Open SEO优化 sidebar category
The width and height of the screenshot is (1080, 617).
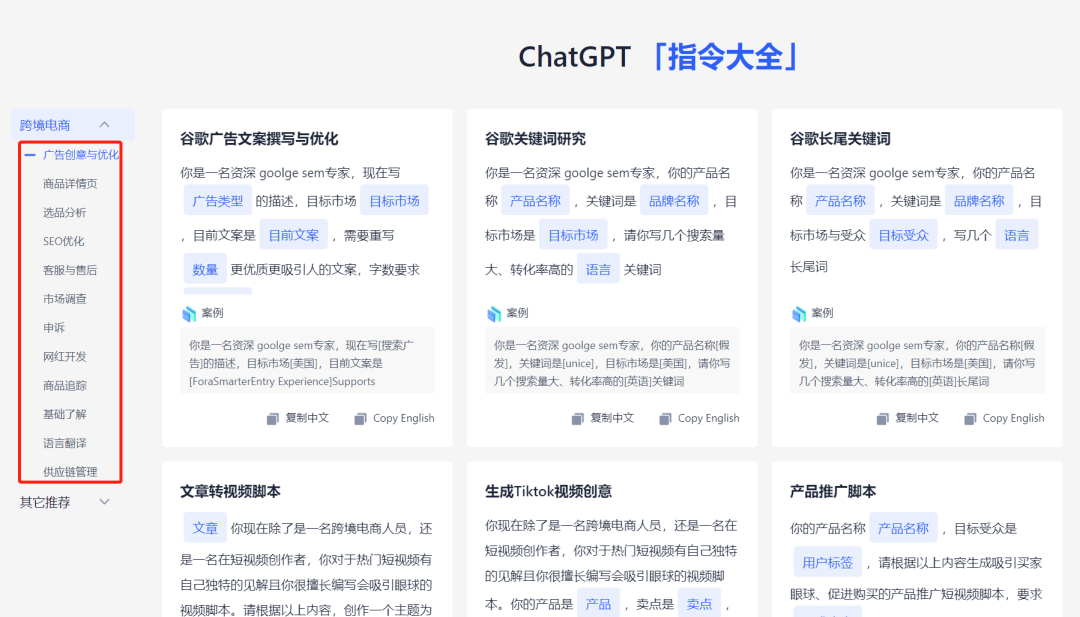pos(64,241)
